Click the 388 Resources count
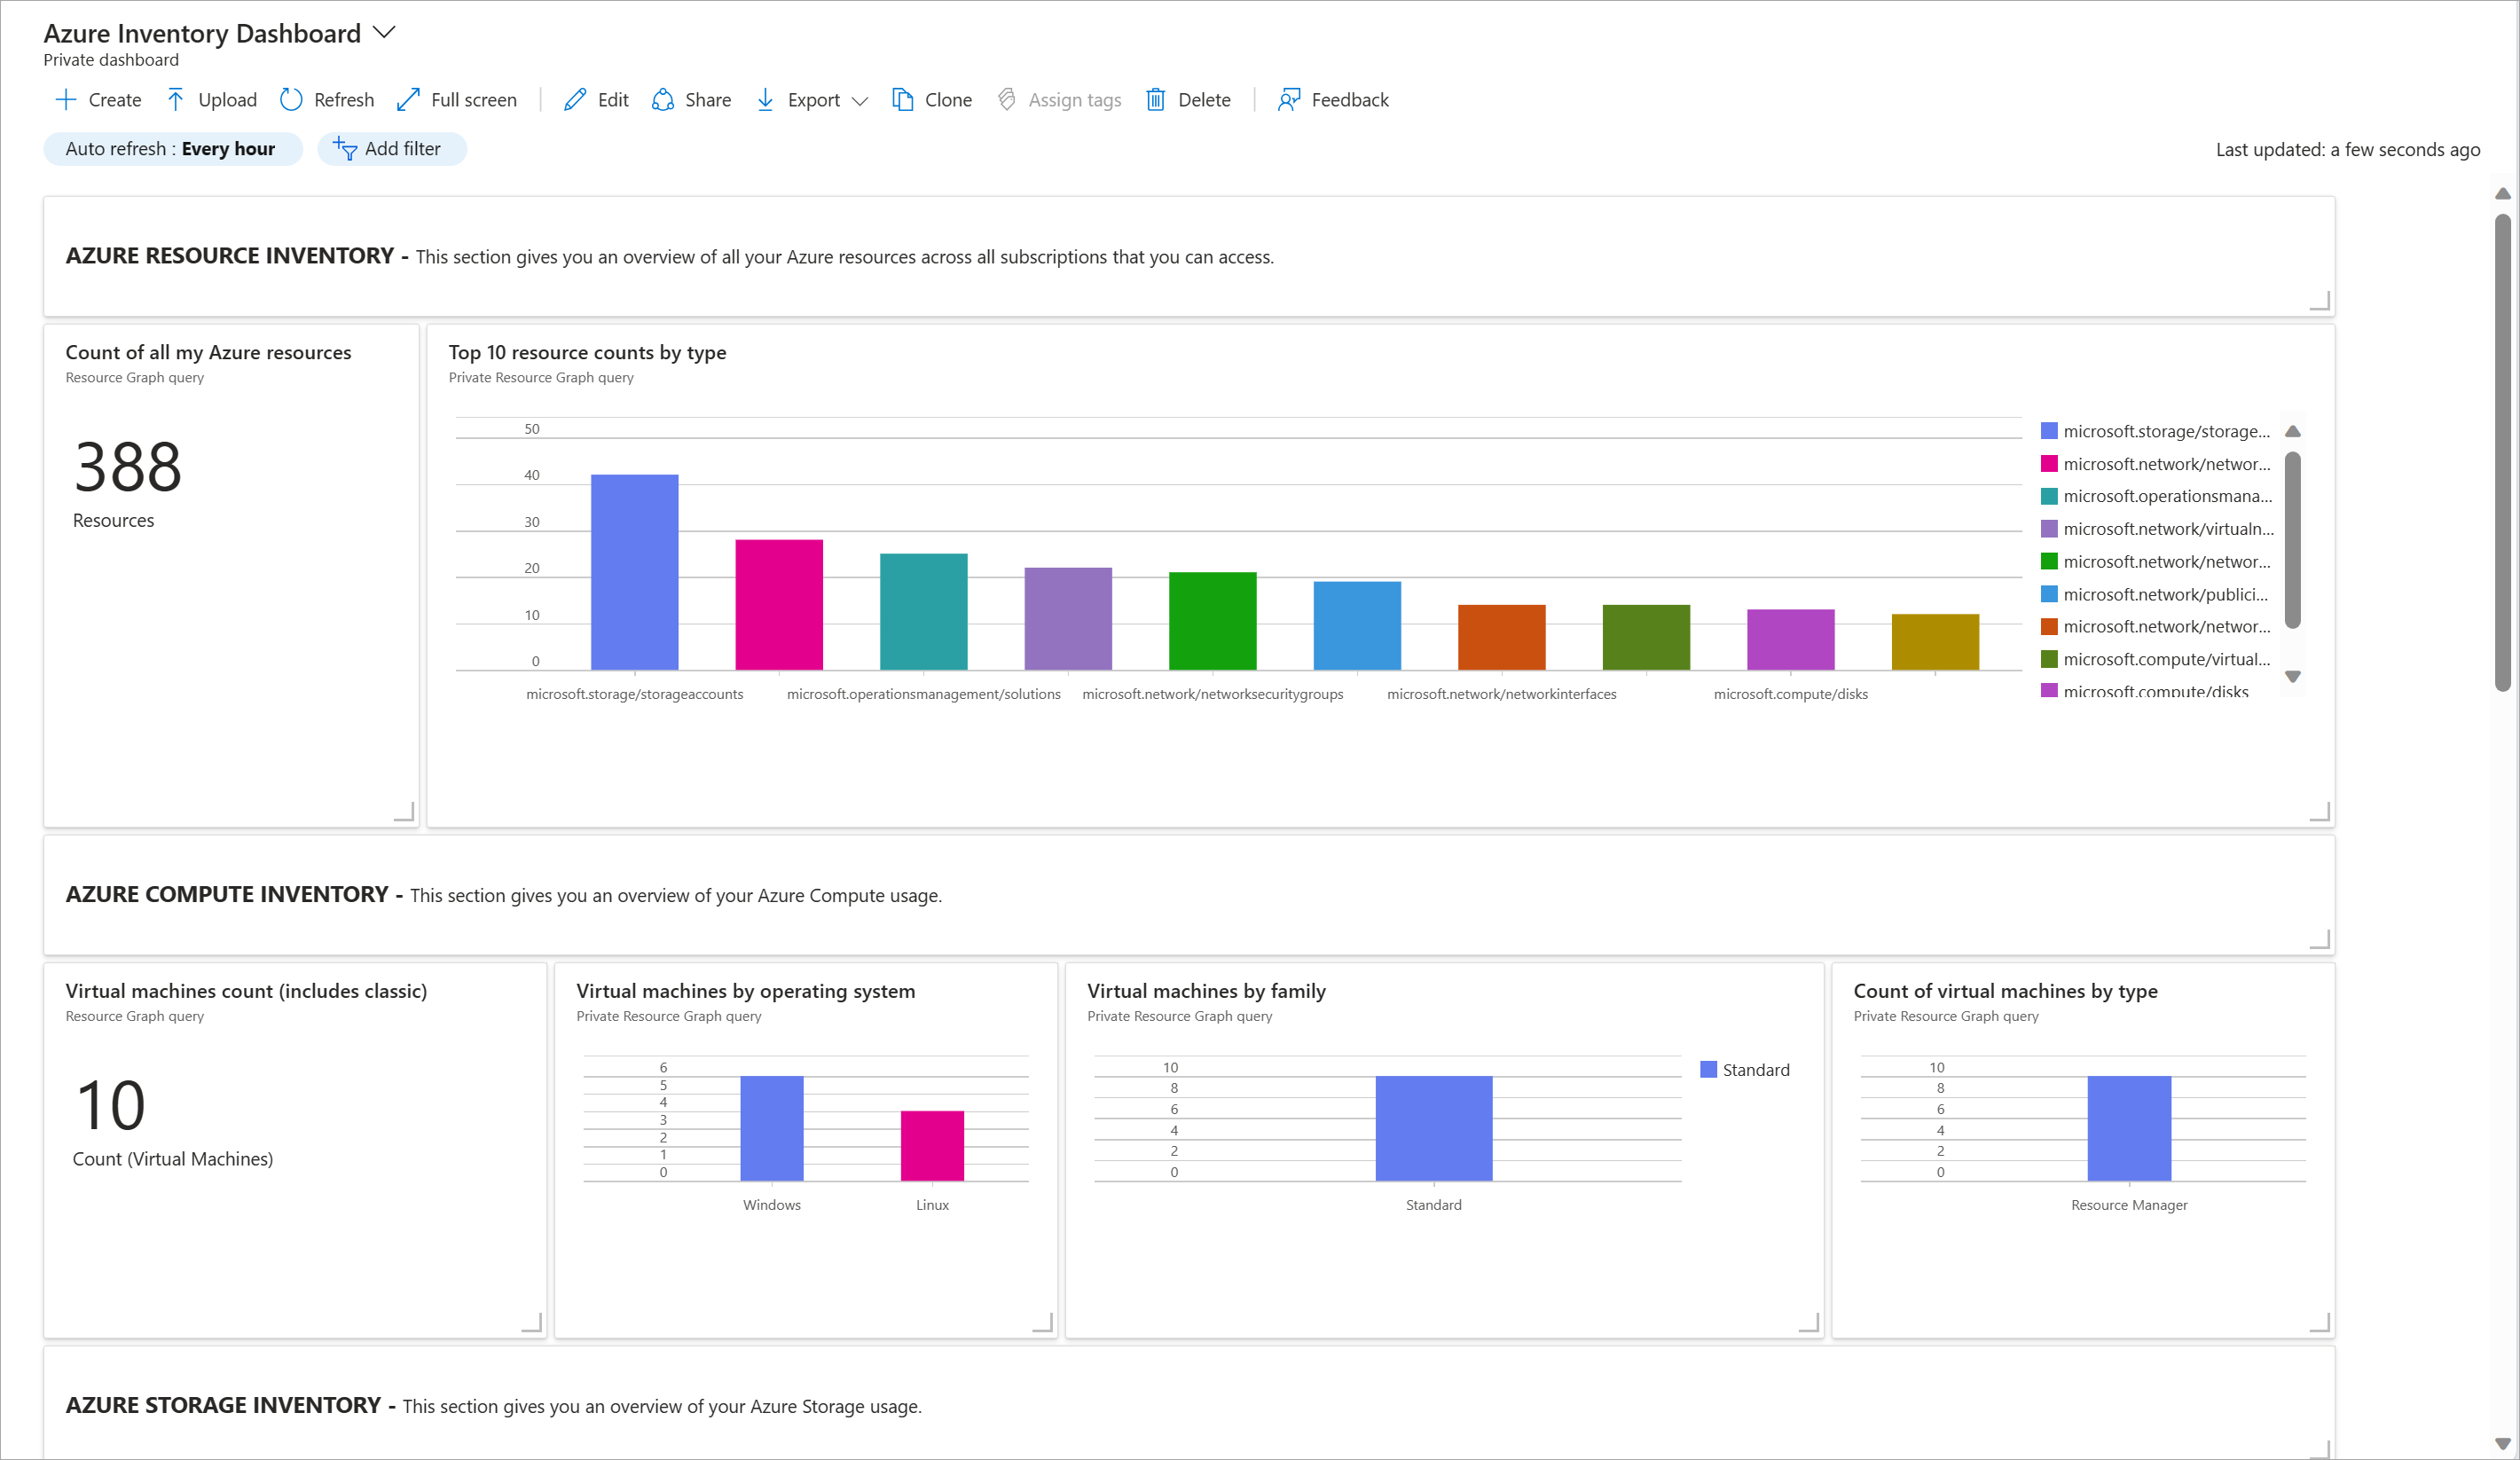The image size is (2520, 1460). coord(128,468)
